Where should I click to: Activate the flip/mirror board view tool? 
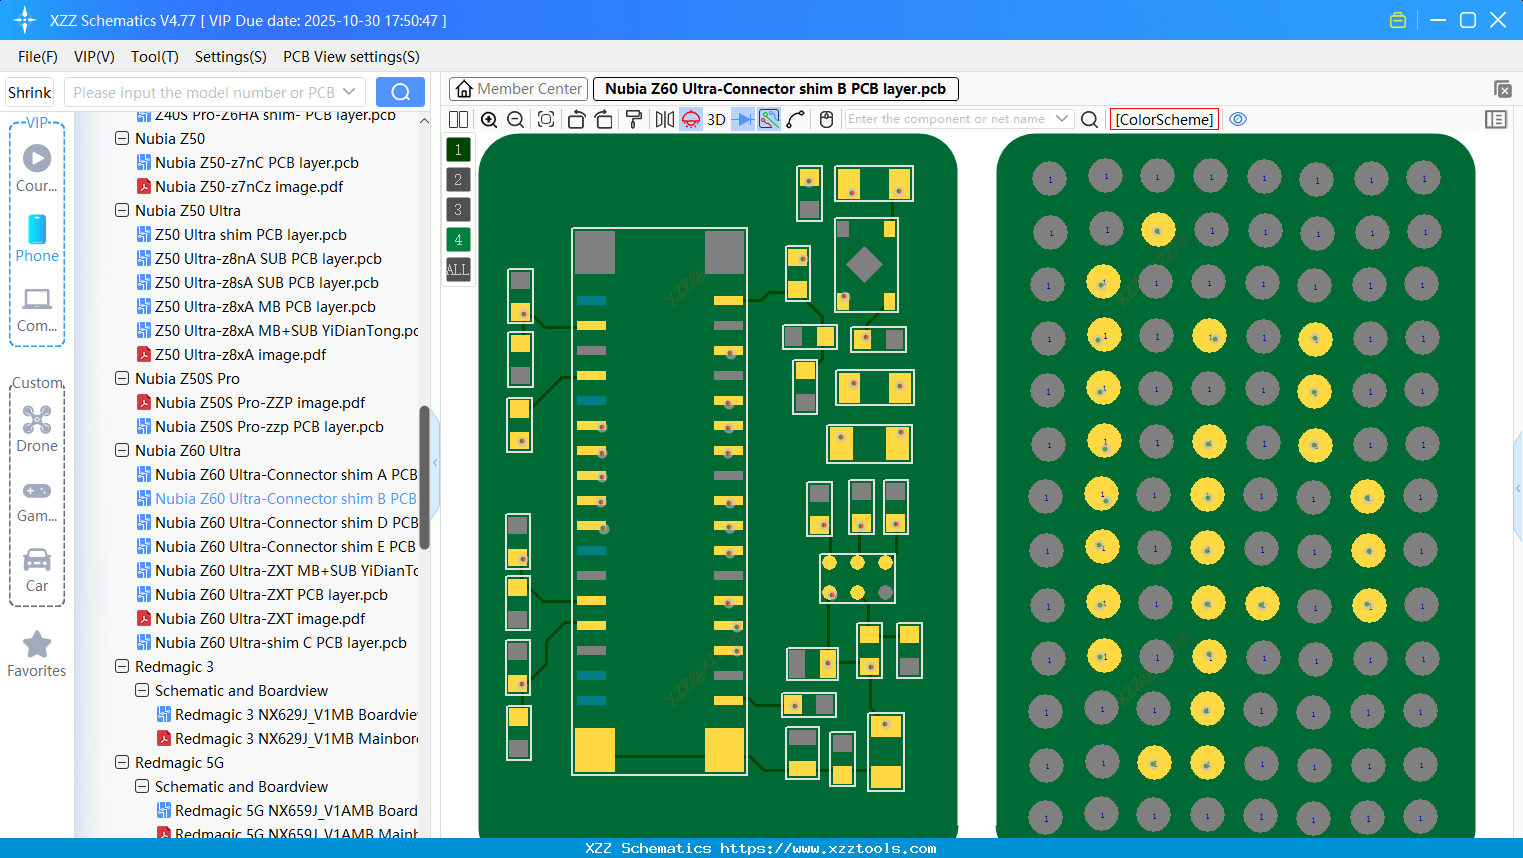663,118
